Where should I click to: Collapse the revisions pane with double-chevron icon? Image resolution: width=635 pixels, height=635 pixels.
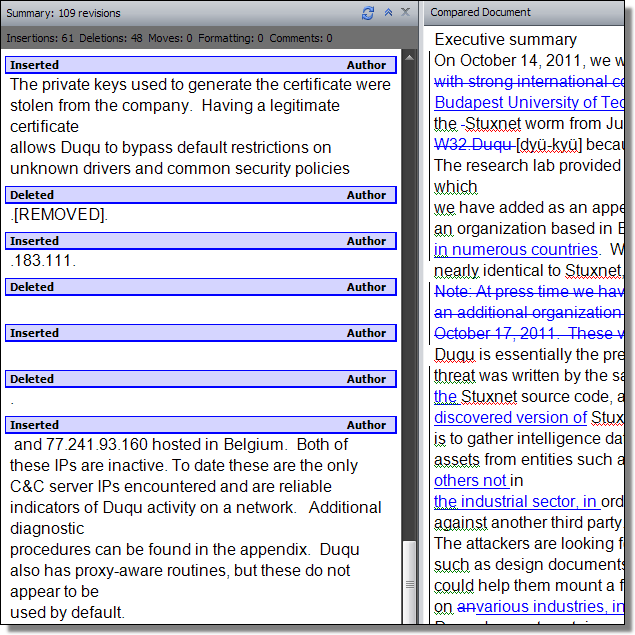coord(388,13)
